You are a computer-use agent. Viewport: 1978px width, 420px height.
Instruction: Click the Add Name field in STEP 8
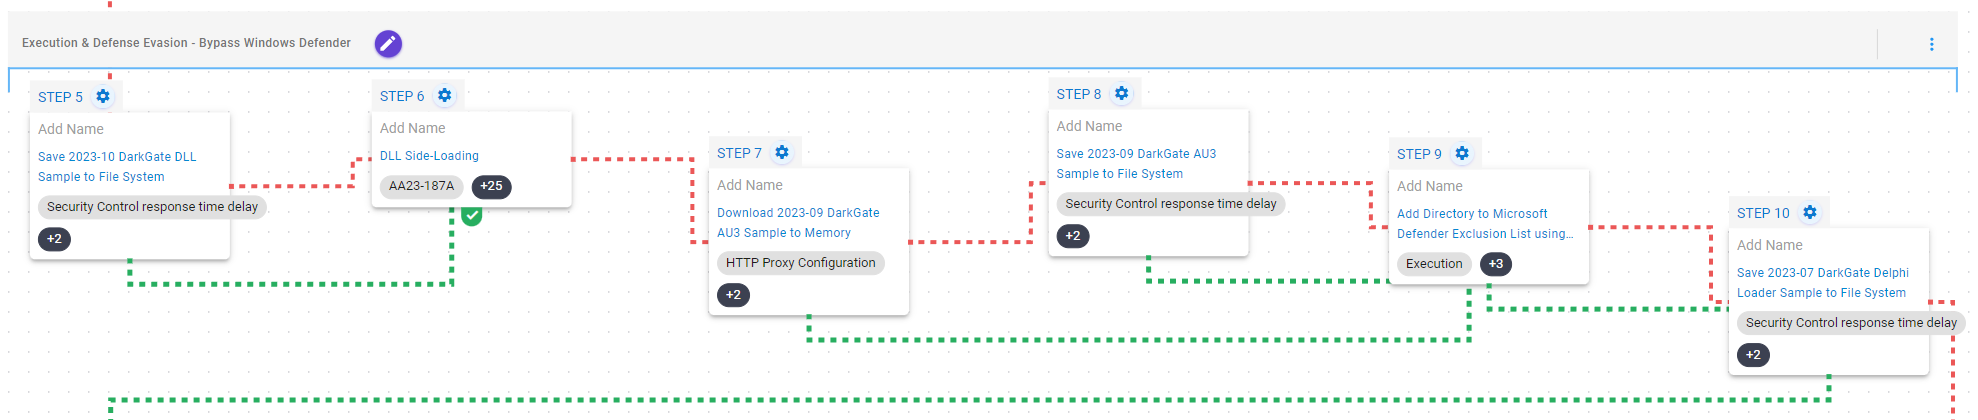(x=1089, y=126)
